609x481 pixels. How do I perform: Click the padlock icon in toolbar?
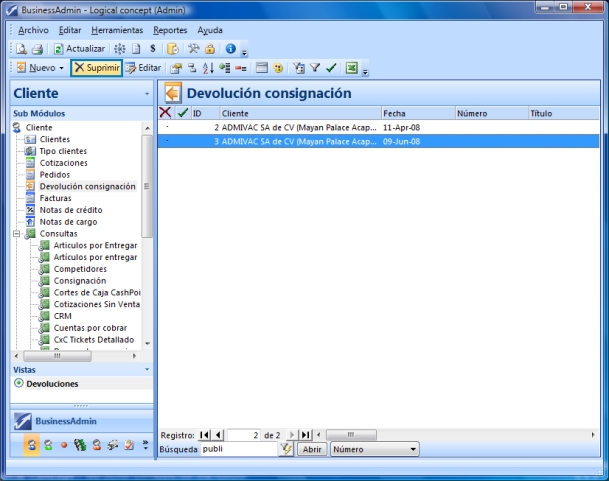click(211, 48)
